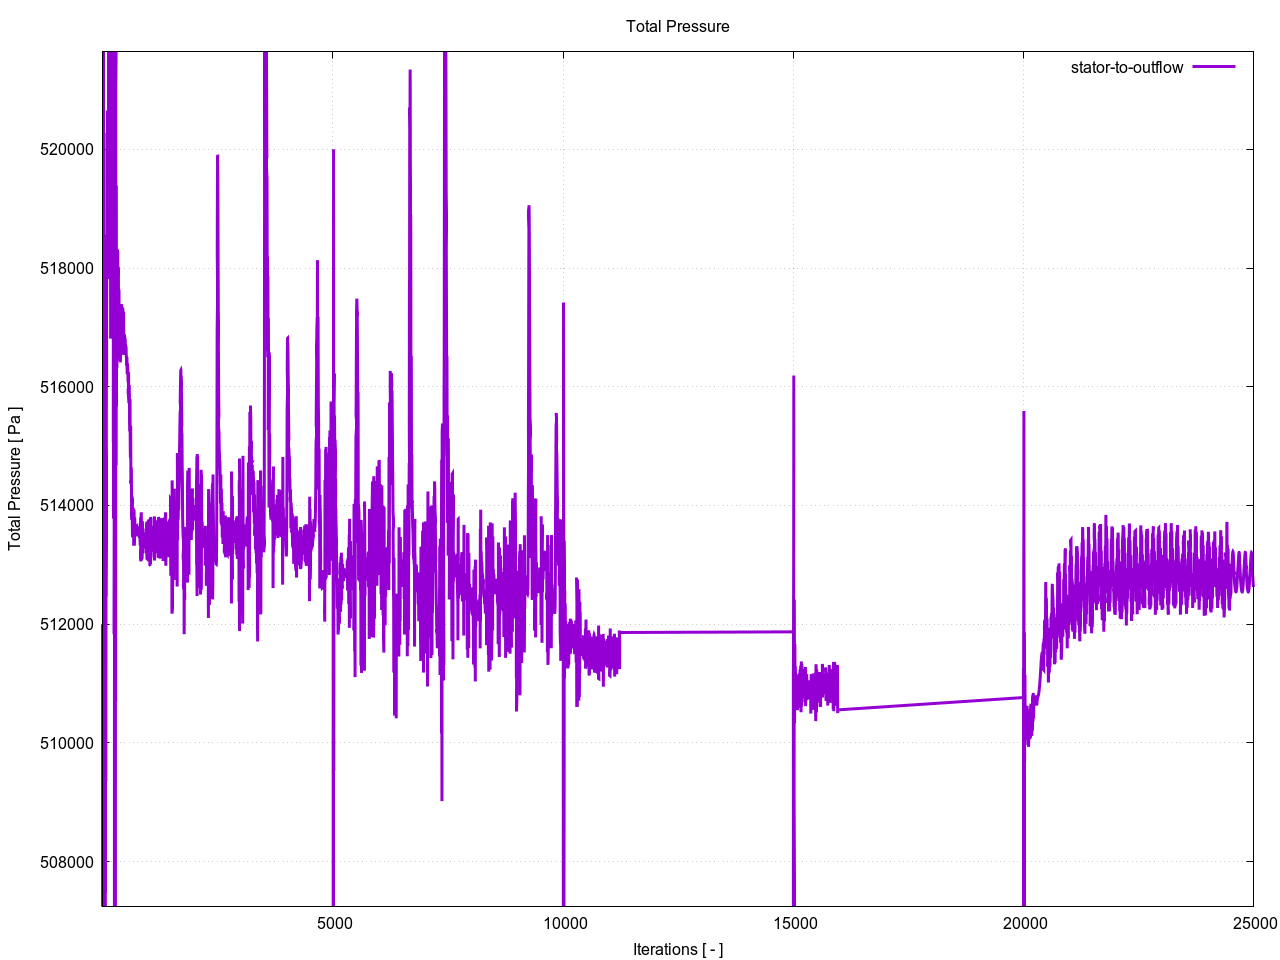
Task: Click the rising flat segment between 16000 and 20000 iterations
Action: tap(930, 704)
